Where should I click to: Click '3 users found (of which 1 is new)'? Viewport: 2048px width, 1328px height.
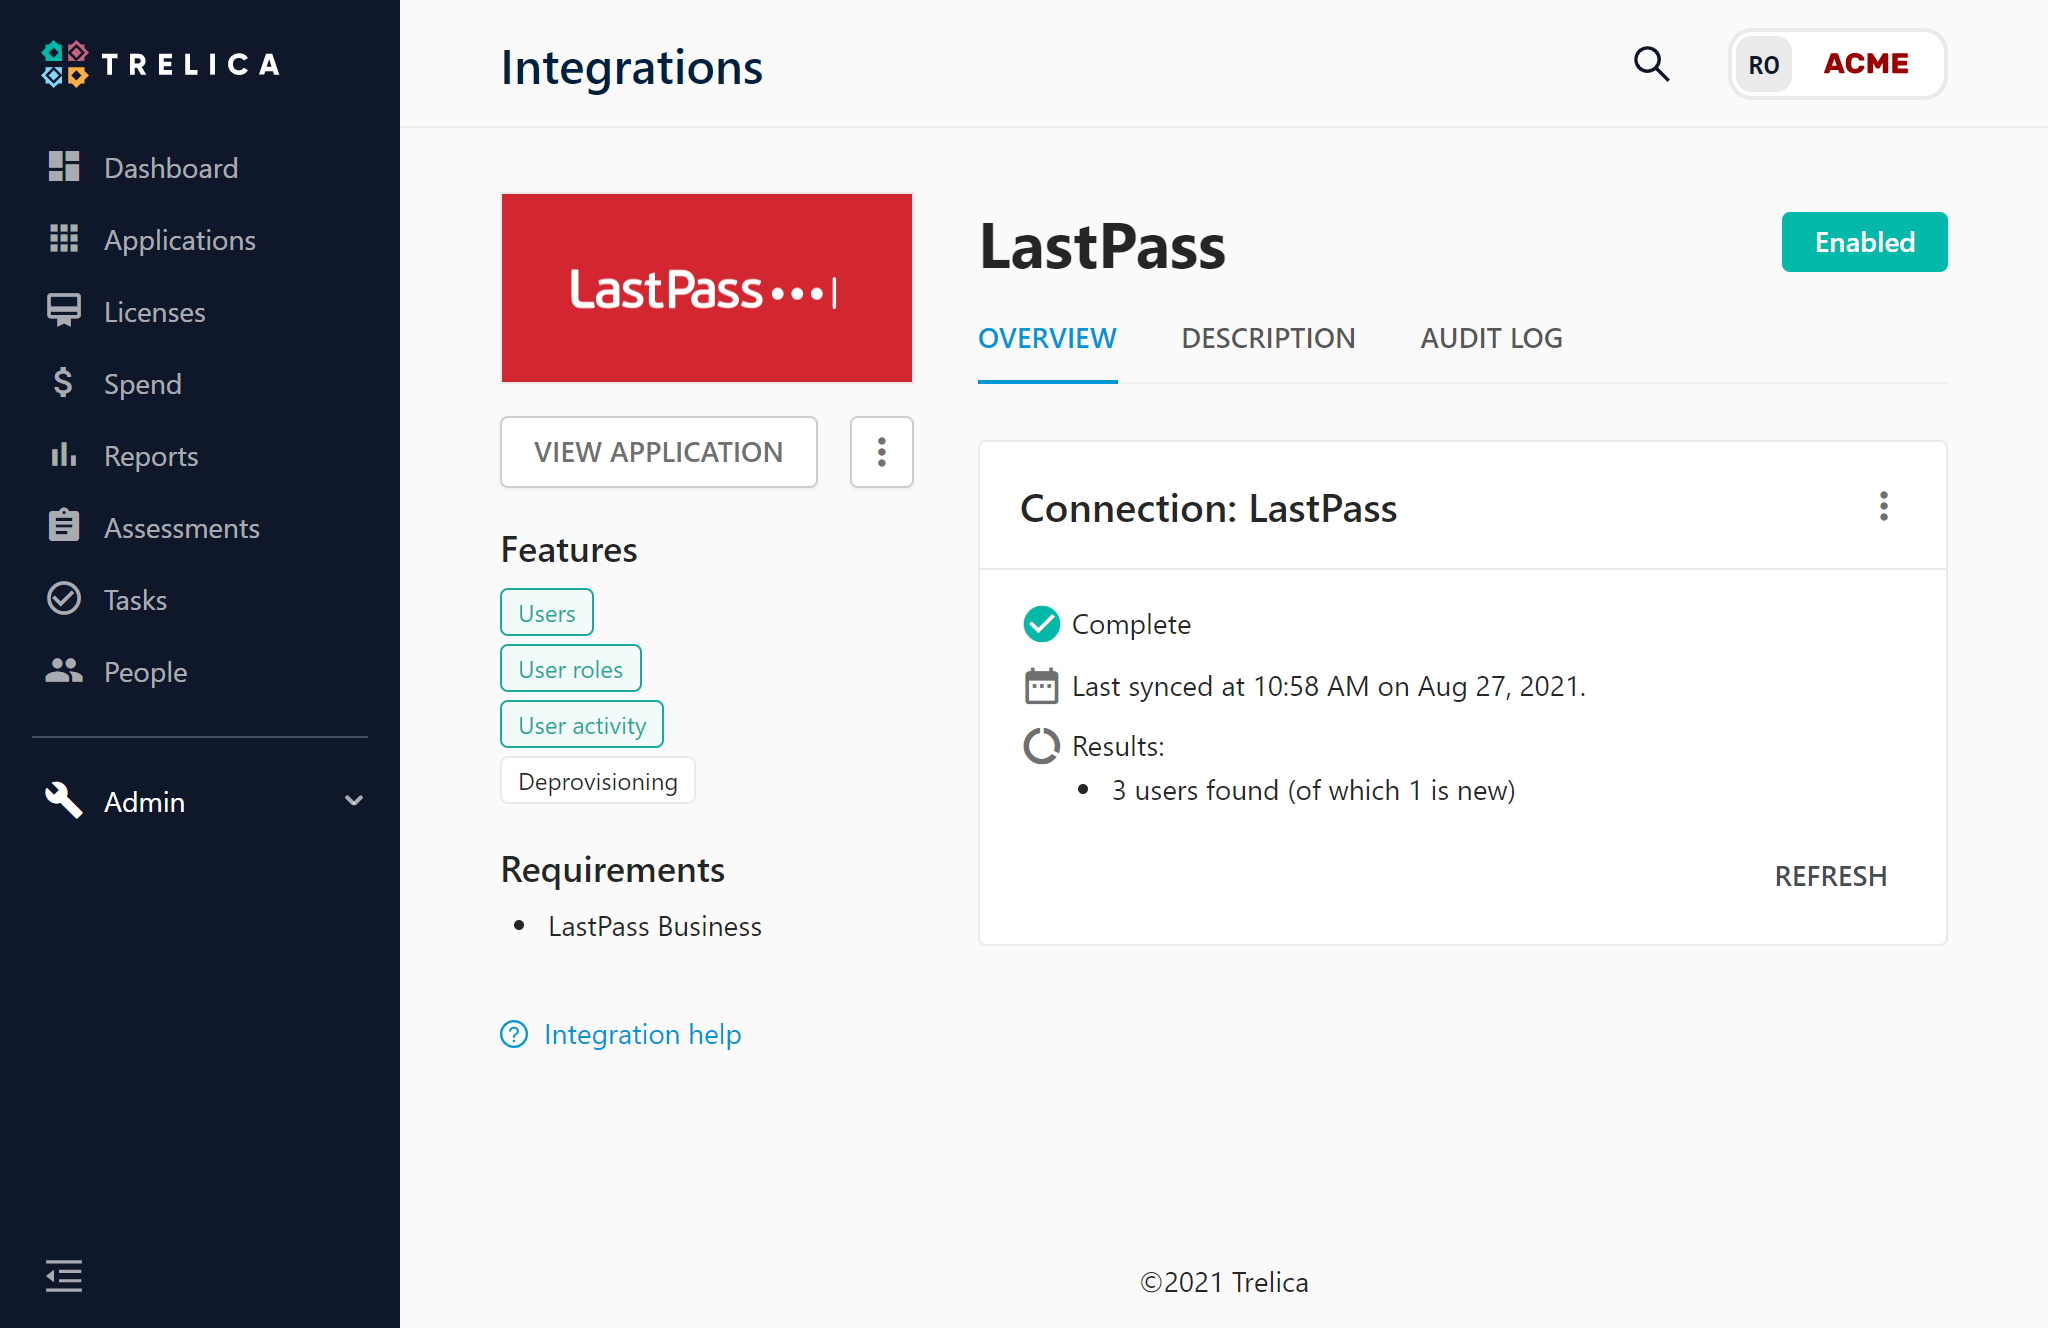[1313, 791]
